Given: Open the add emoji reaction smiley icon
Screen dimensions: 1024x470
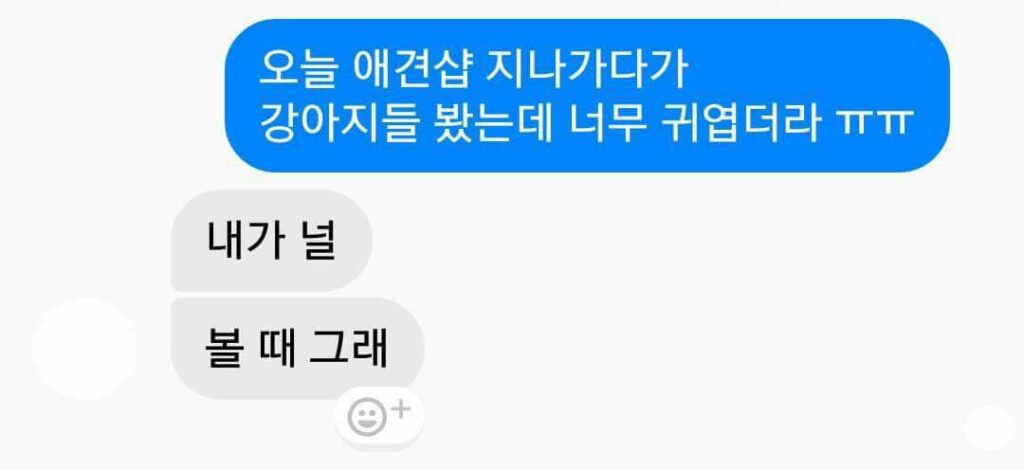Looking at the screenshot, I should (367, 418).
